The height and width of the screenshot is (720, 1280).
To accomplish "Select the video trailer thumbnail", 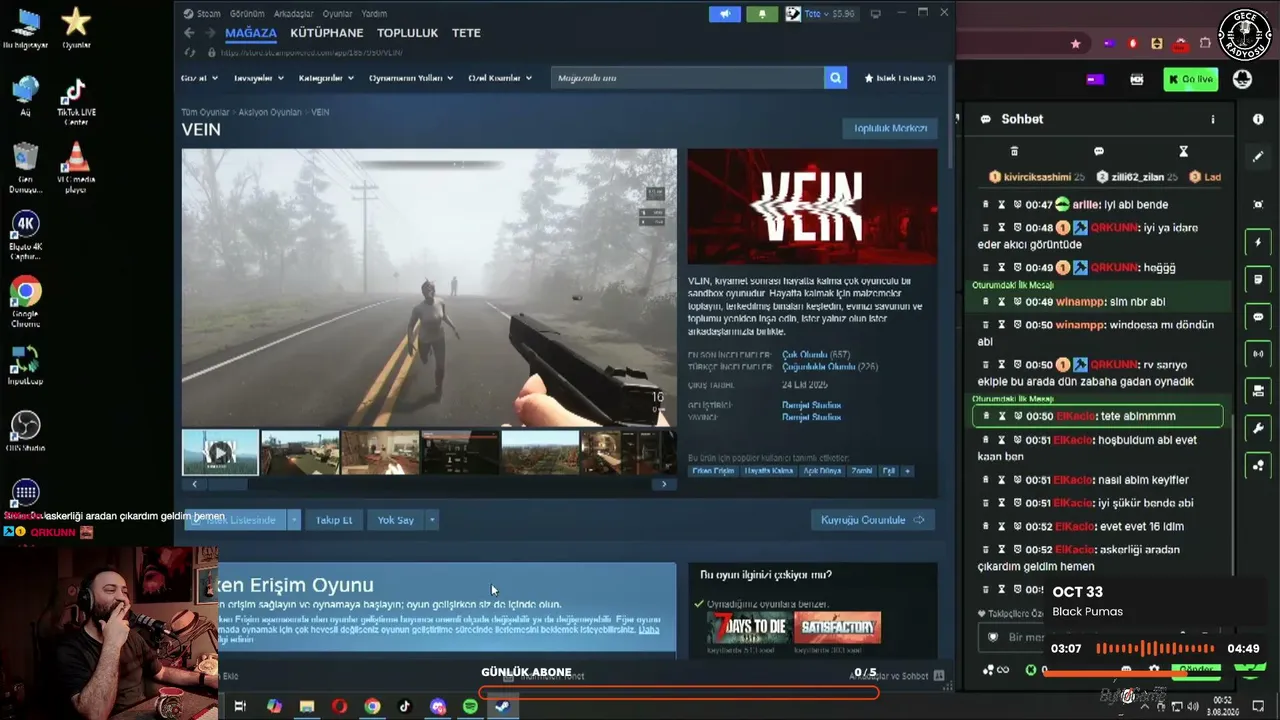I will [x=220, y=452].
